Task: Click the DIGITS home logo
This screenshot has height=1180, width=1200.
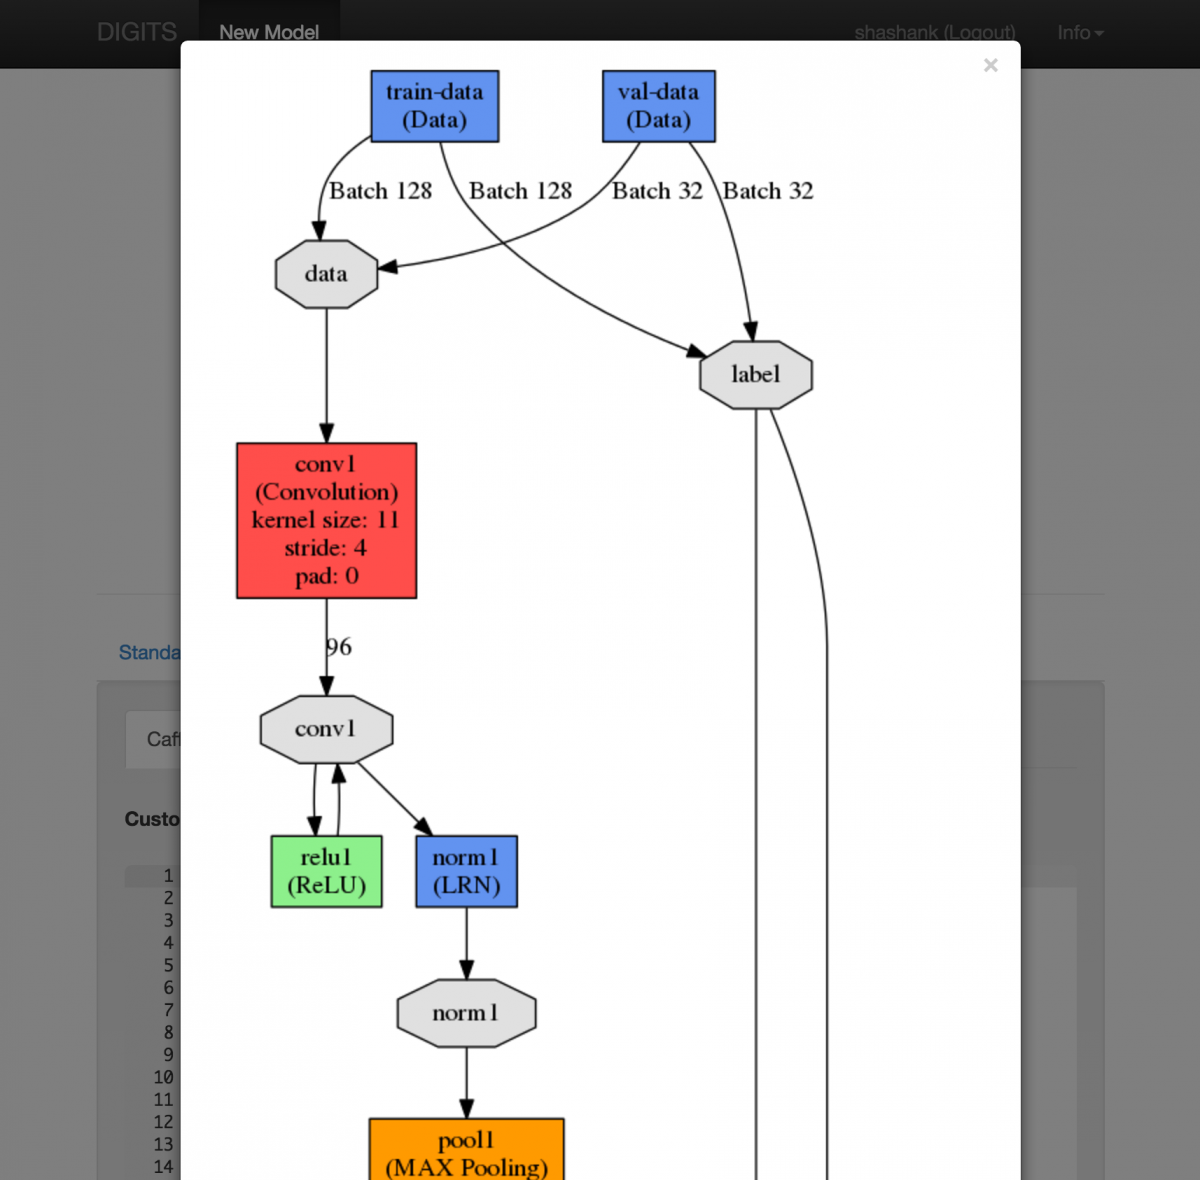Action: point(136,32)
